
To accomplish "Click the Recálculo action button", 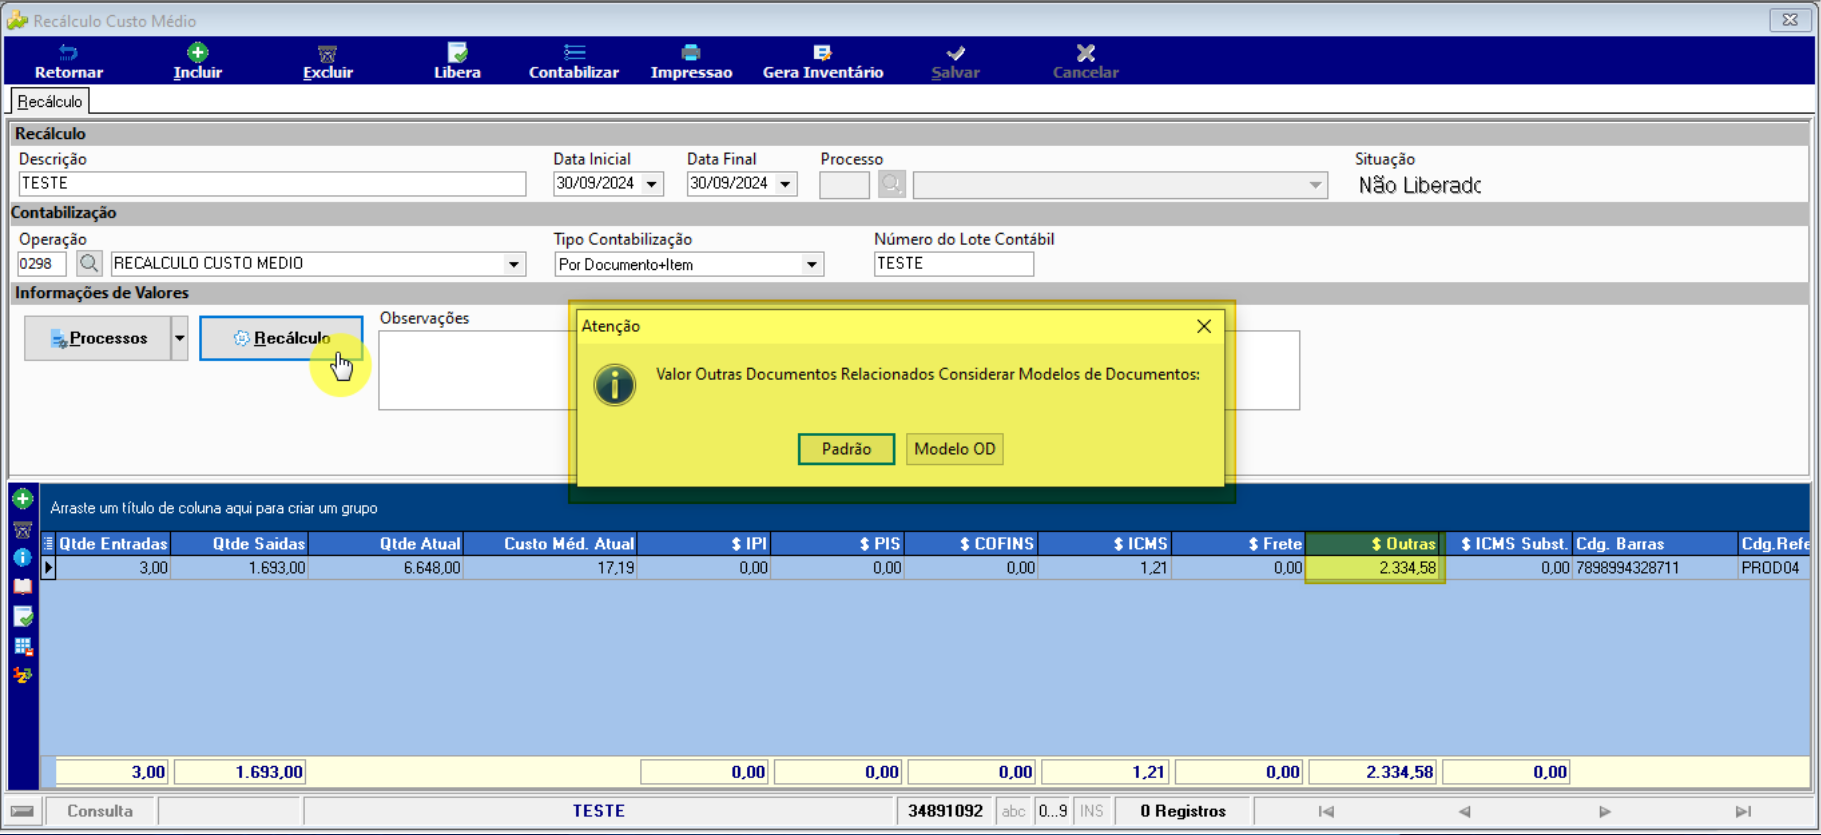I will pos(281,338).
